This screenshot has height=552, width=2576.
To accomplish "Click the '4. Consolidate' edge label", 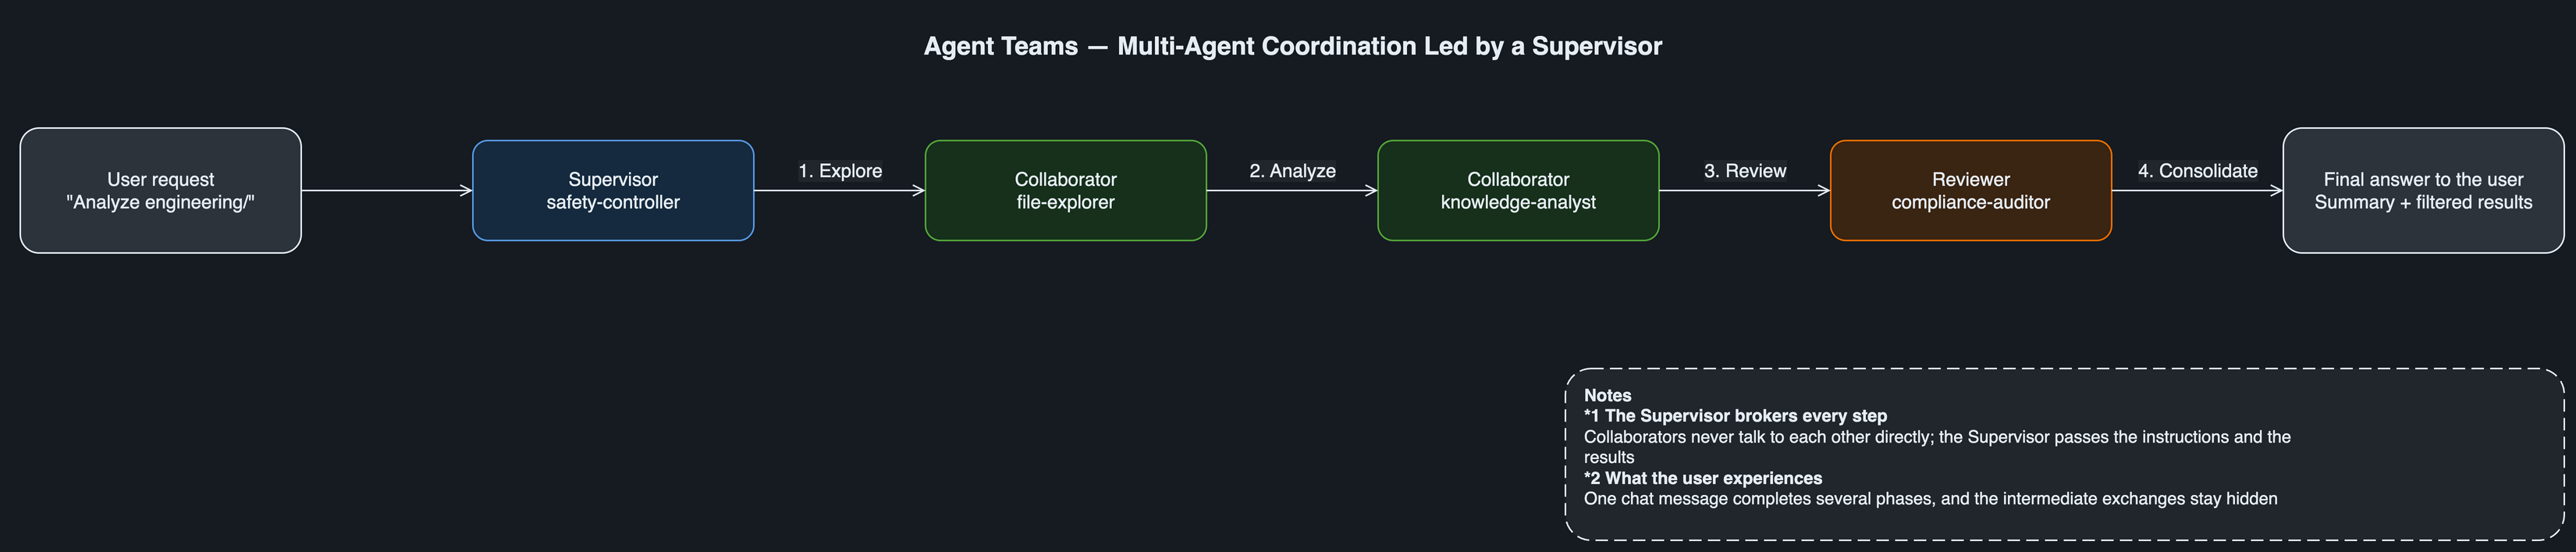I will click(2197, 171).
